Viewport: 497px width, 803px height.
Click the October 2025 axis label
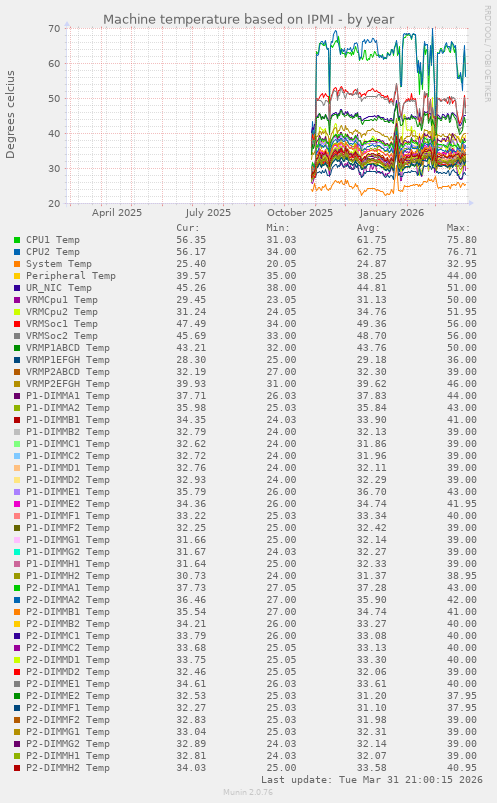pyautogui.click(x=300, y=213)
